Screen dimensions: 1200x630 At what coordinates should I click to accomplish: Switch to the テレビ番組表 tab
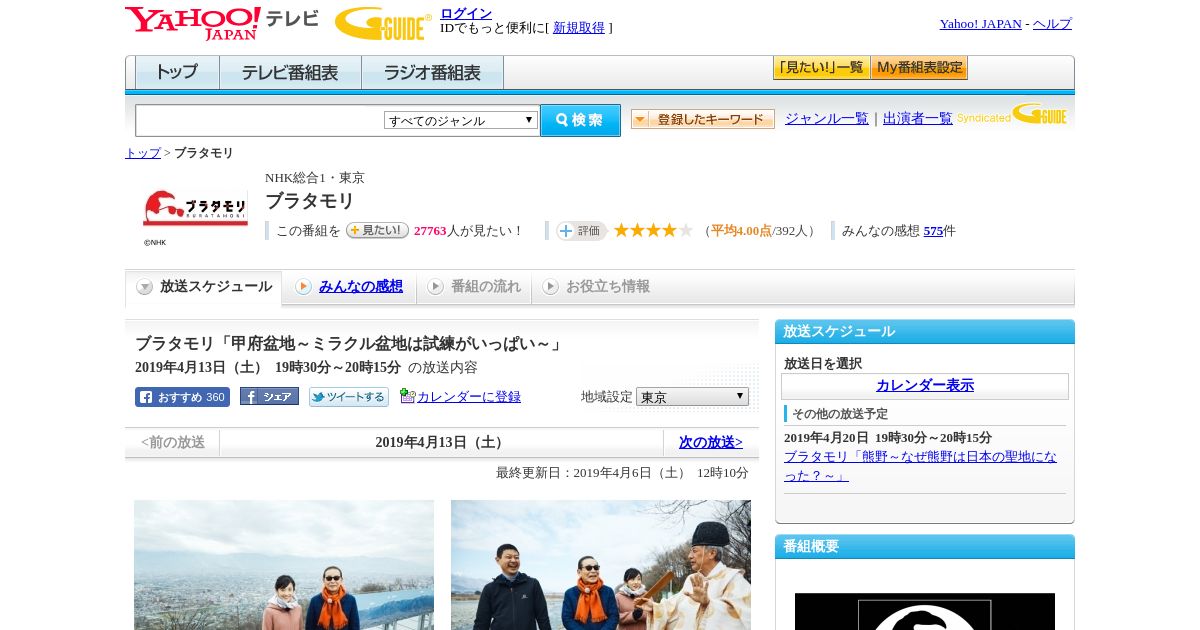pos(290,72)
